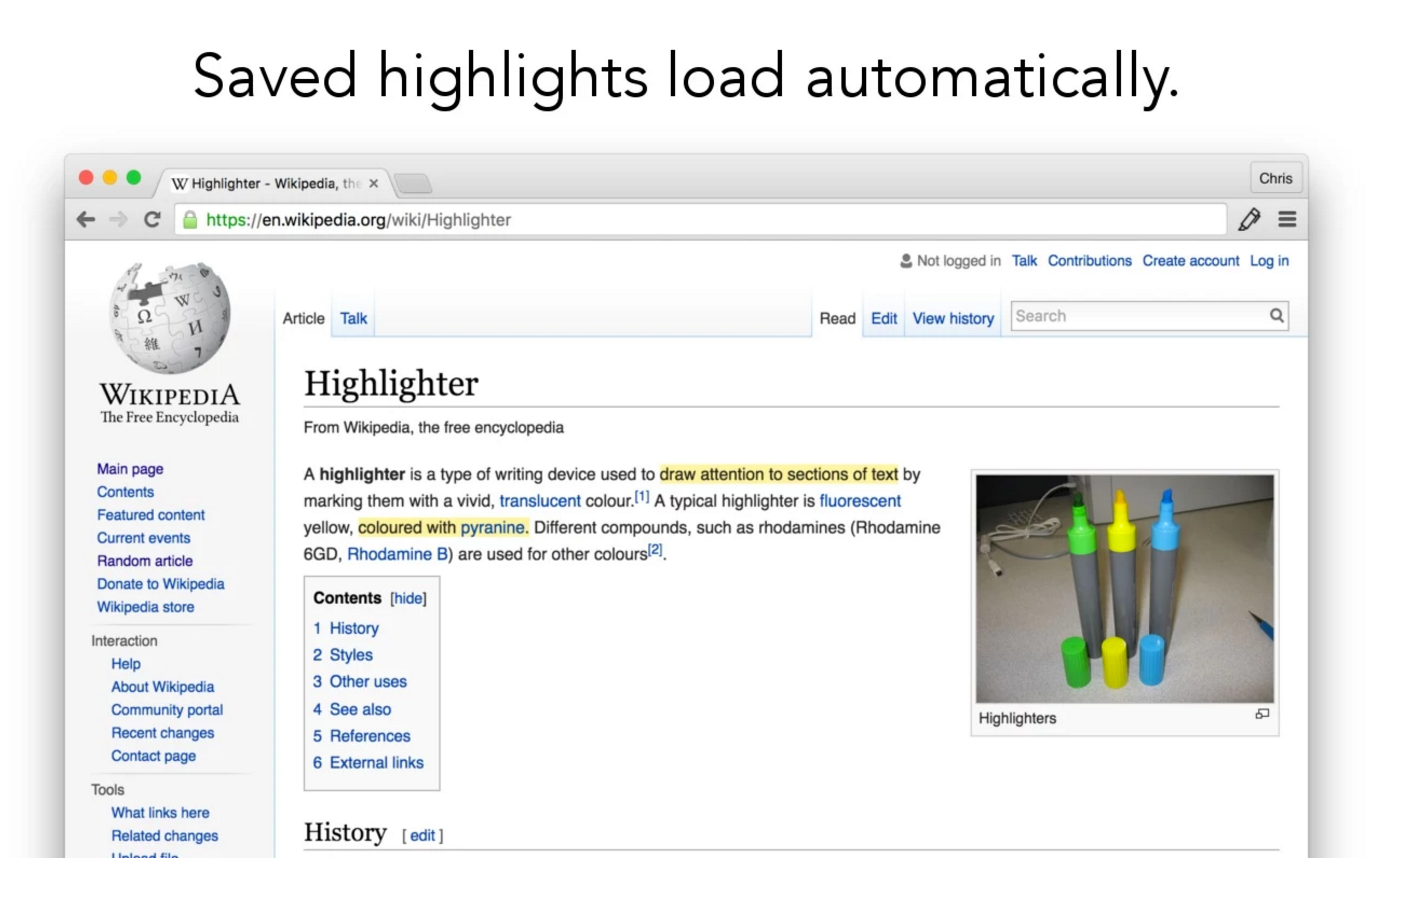Open Related changes
Image resolution: width=1418 pixels, height=910 pixels.
click(x=164, y=836)
